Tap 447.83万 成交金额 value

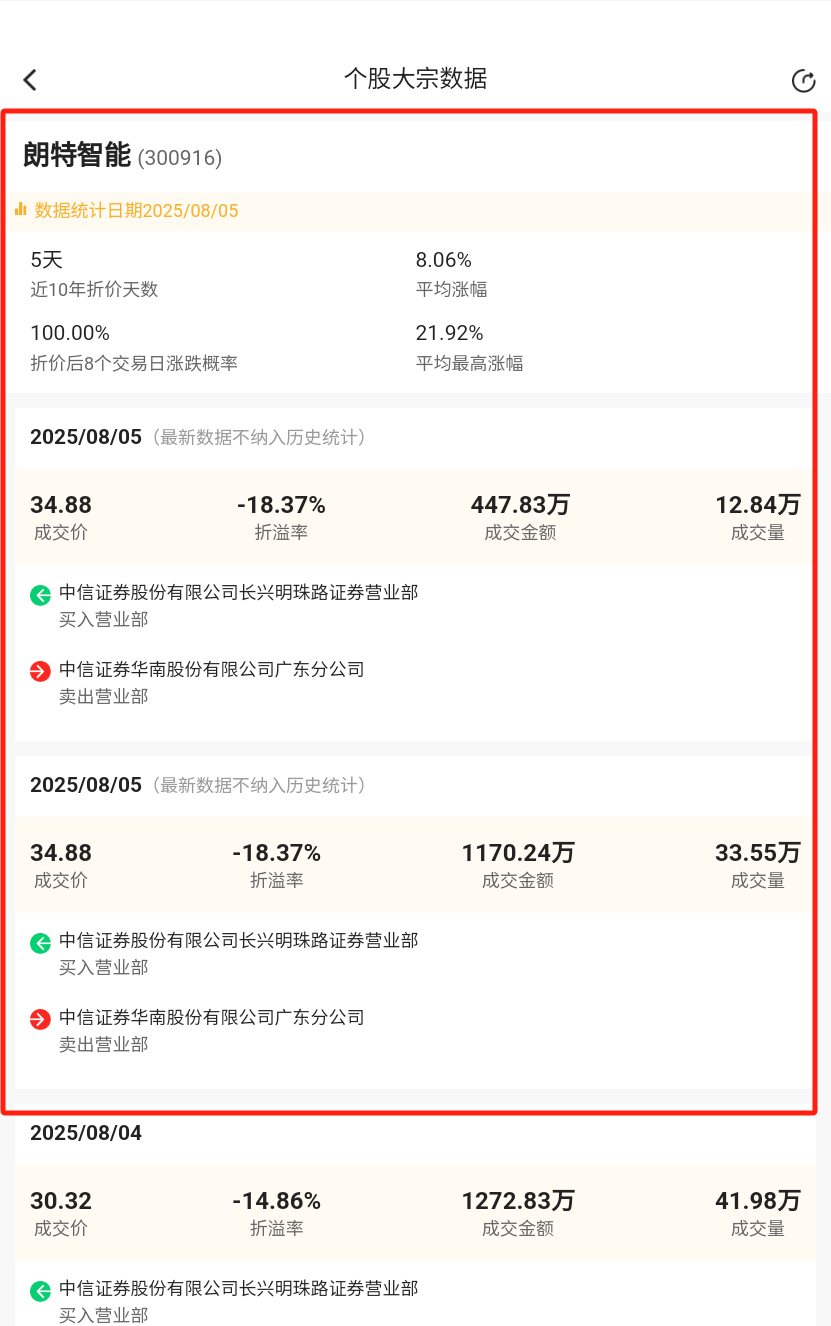520,505
